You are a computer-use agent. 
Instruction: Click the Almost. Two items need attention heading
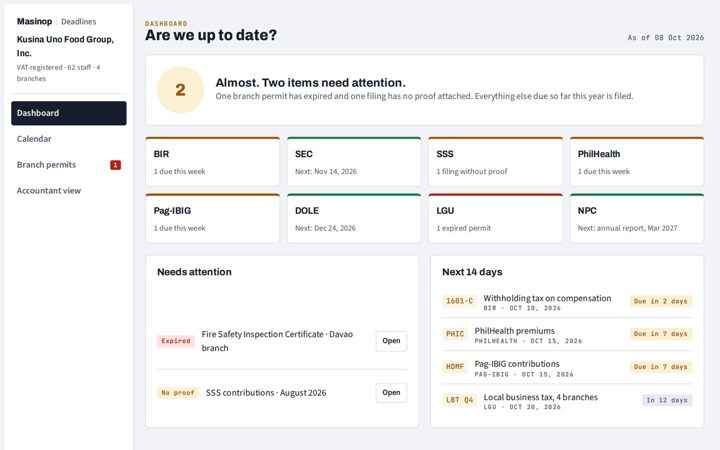click(310, 83)
